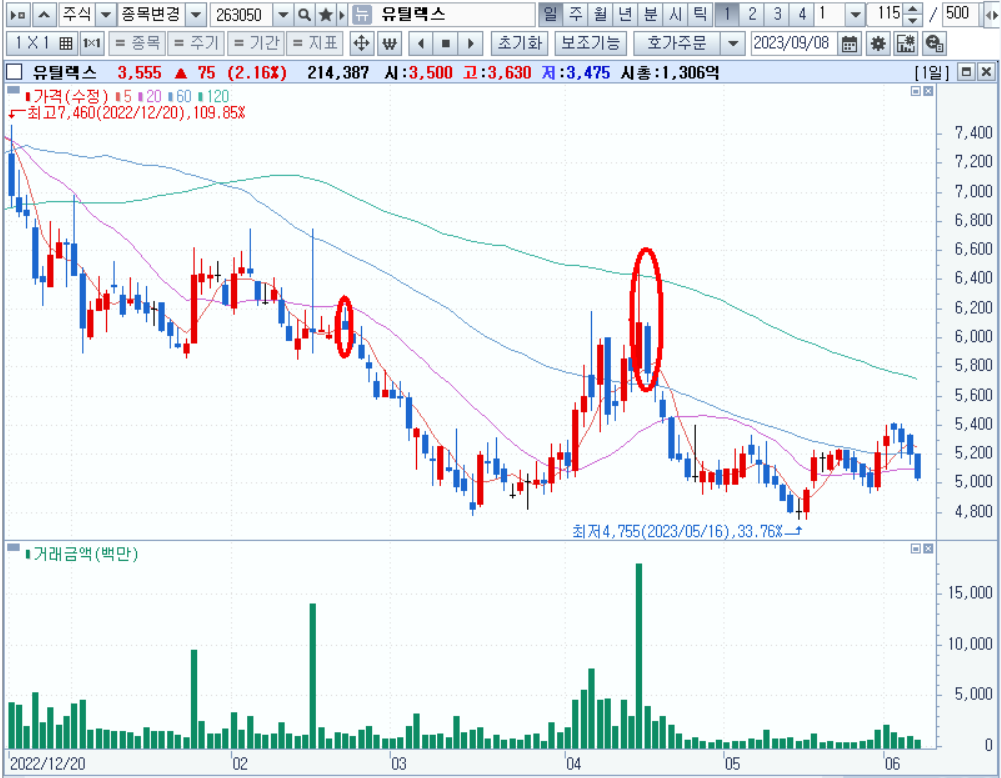Click the play/record toggle icon at toolbar start

pos(19,14)
